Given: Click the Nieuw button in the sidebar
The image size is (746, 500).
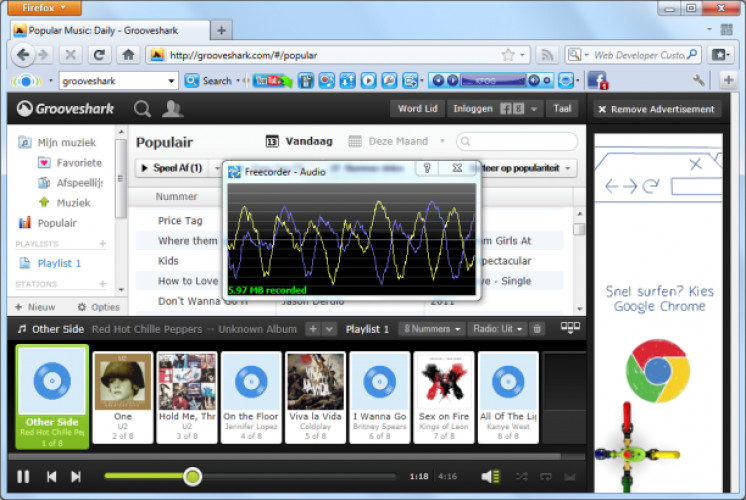Looking at the screenshot, I should tap(35, 307).
